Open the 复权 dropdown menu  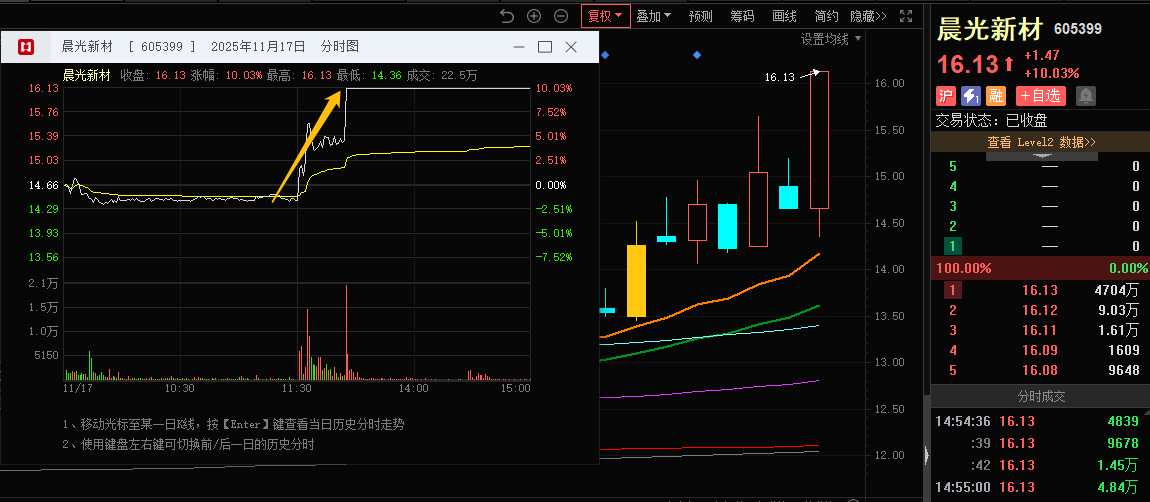(x=605, y=16)
